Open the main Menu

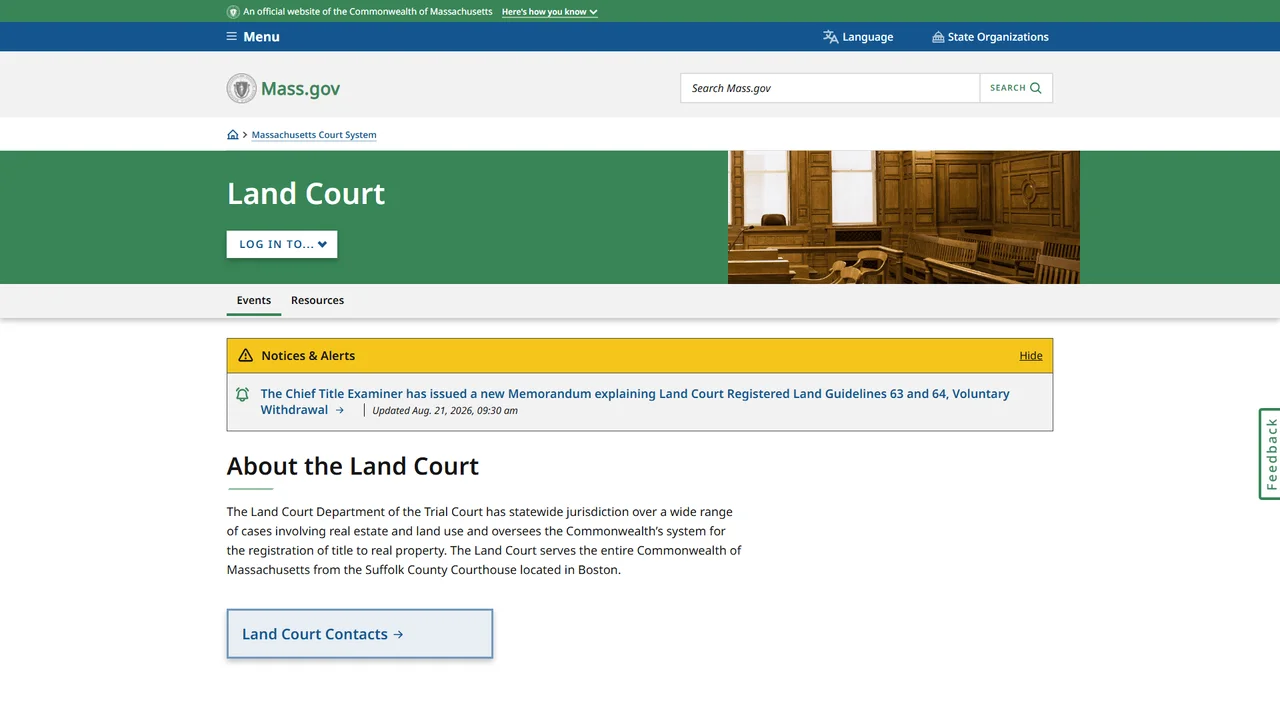point(253,37)
